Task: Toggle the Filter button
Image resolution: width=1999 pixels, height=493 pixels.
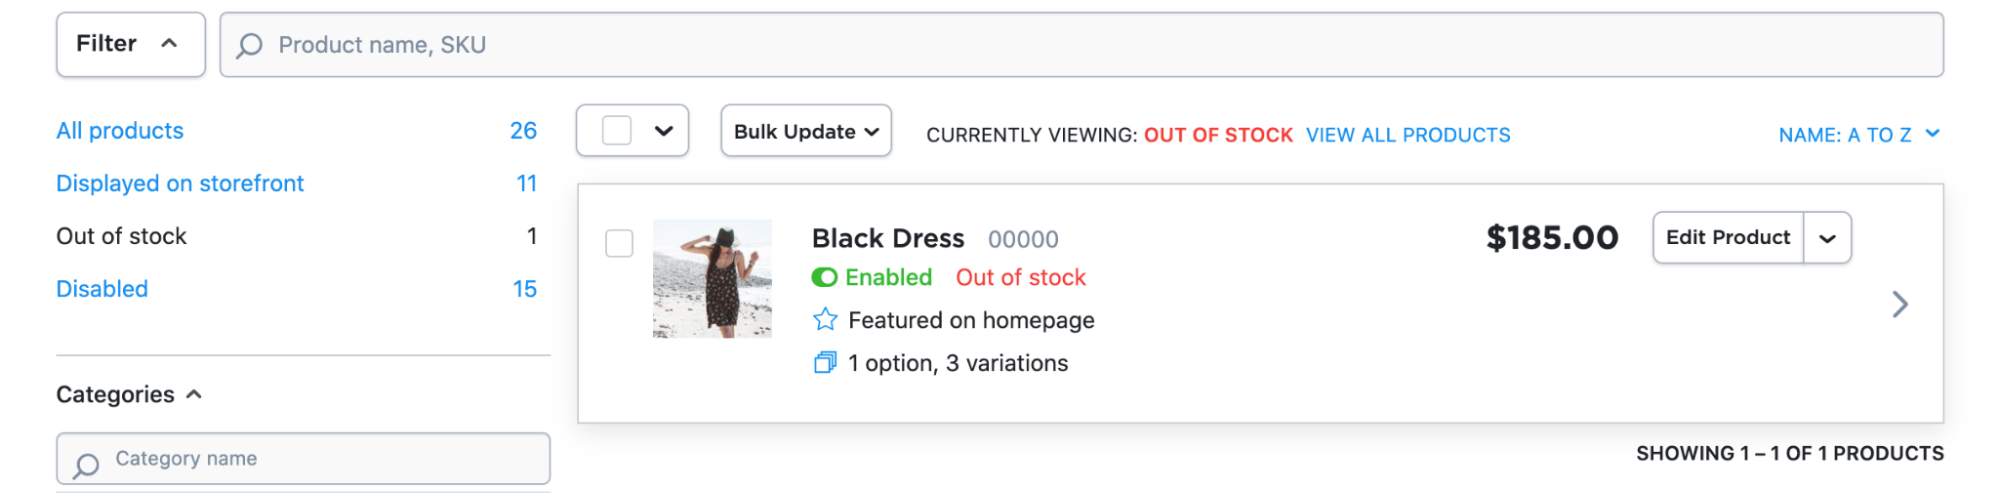Action: pyautogui.click(x=130, y=44)
